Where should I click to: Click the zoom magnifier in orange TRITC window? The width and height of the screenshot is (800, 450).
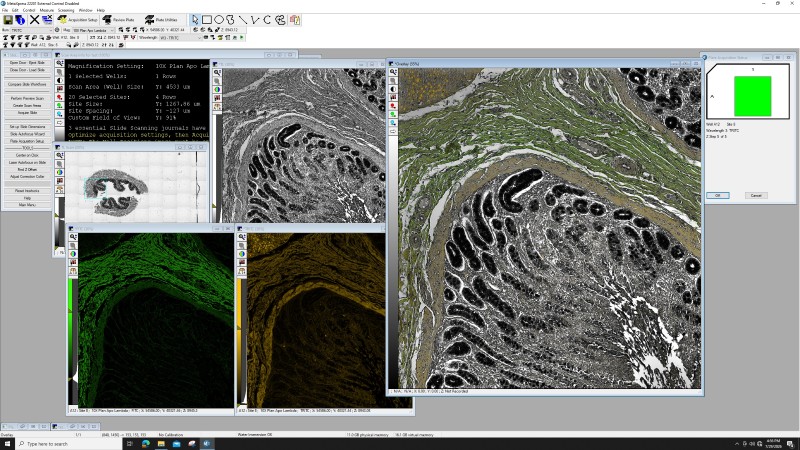point(242,237)
